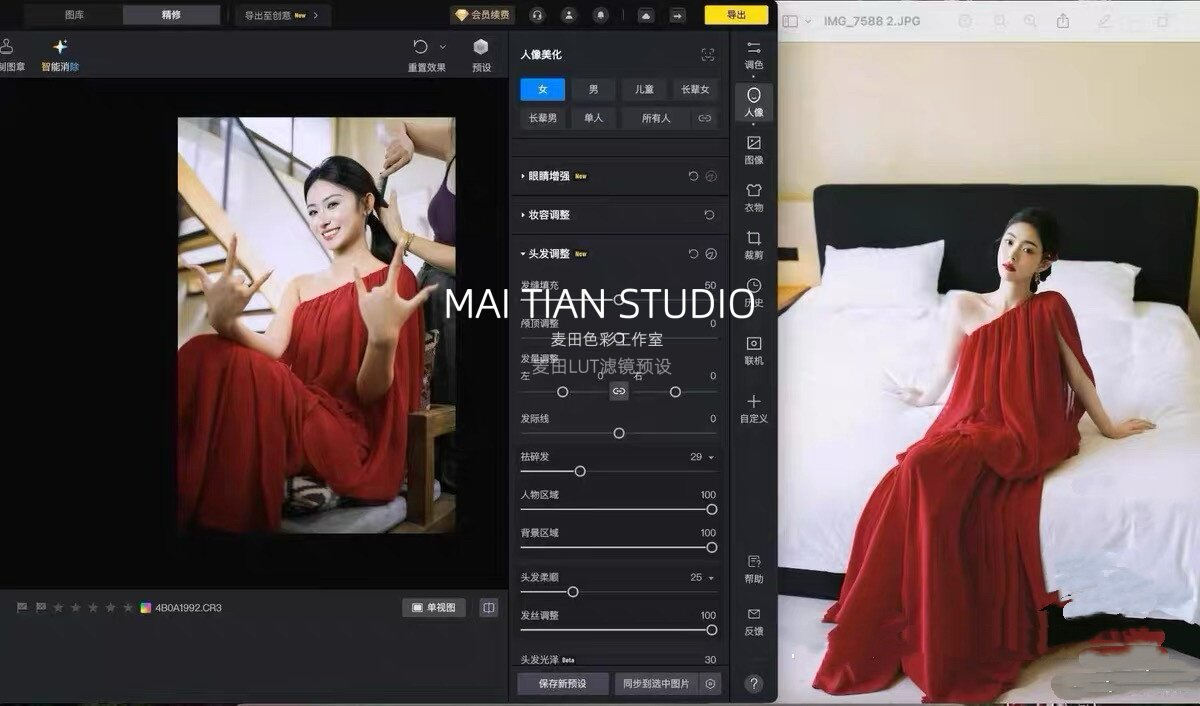The width and height of the screenshot is (1200, 706).
Task: Click the 祛碎发 slider handle
Action: click(580, 471)
